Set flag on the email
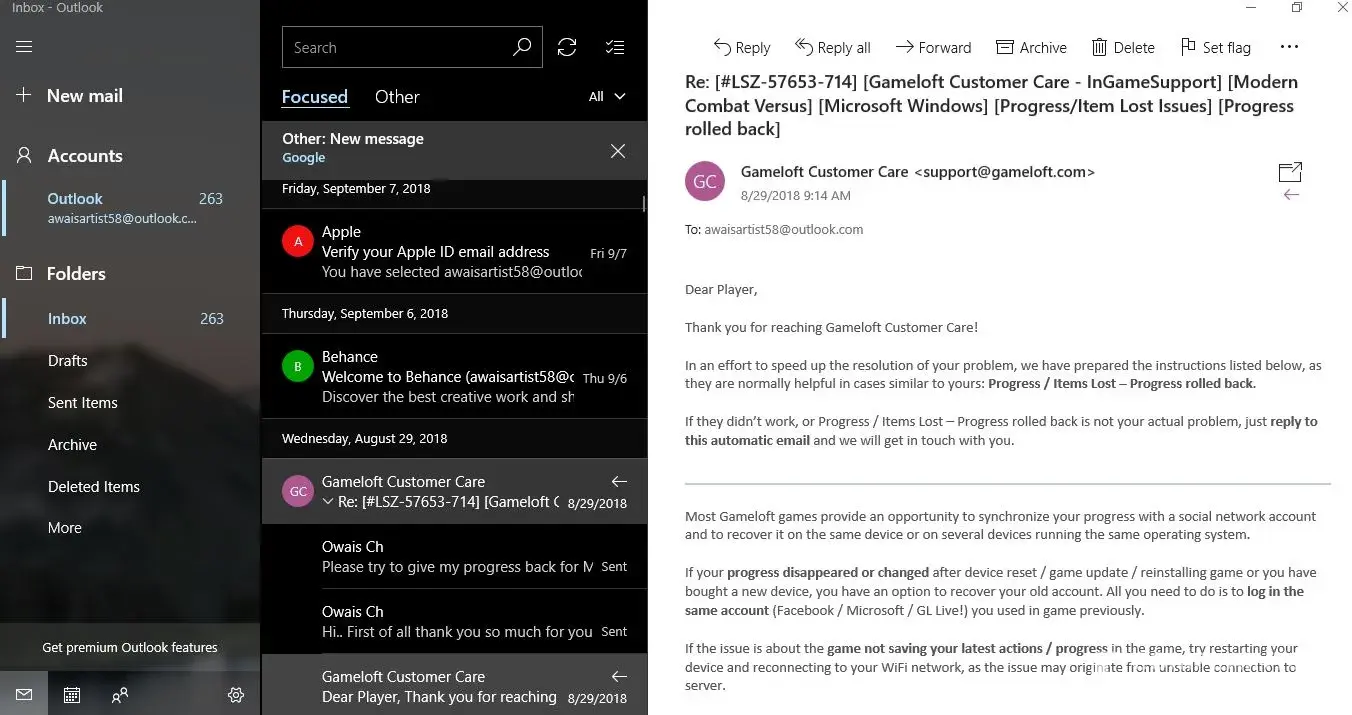 coord(1215,47)
